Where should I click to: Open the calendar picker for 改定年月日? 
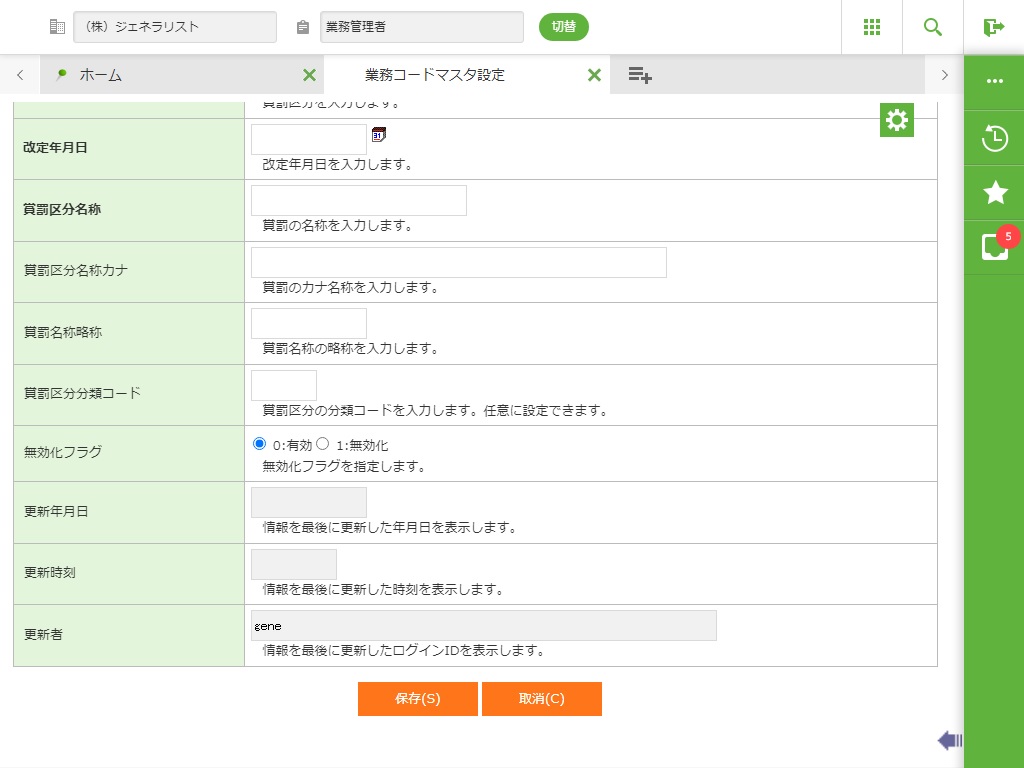[x=379, y=135]
